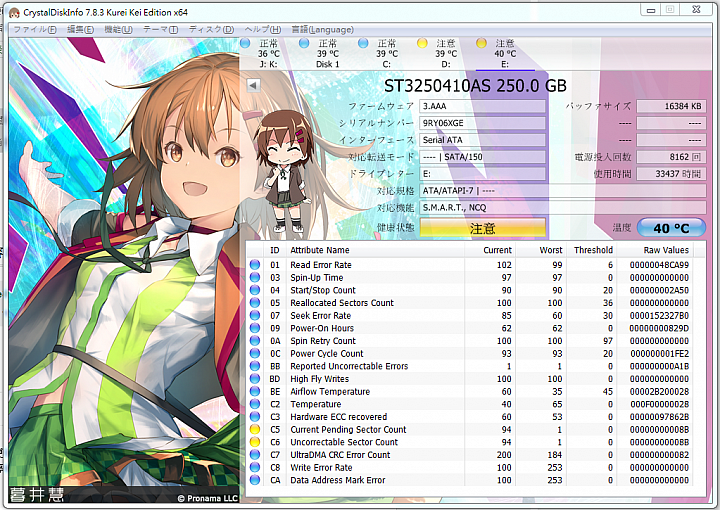Viewport: 720px width, 510px height.
Task: Select raw value 000152327B0
Action: coord(659,315)
